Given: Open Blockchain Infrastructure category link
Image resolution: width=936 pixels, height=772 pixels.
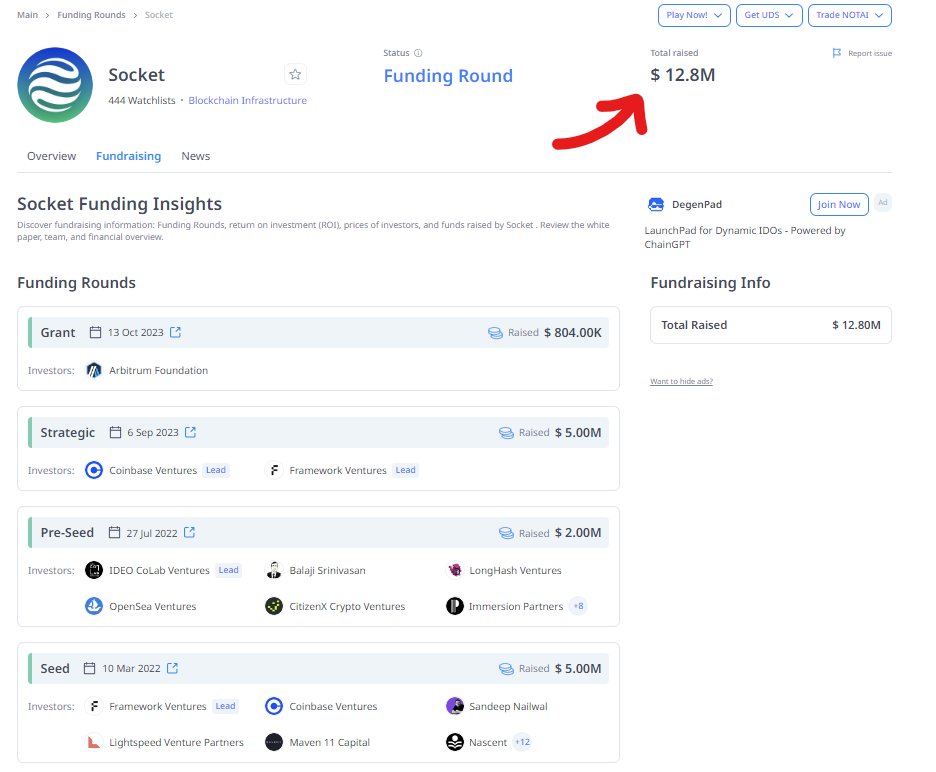Looking at the screenshot, I should coord(248,100).
